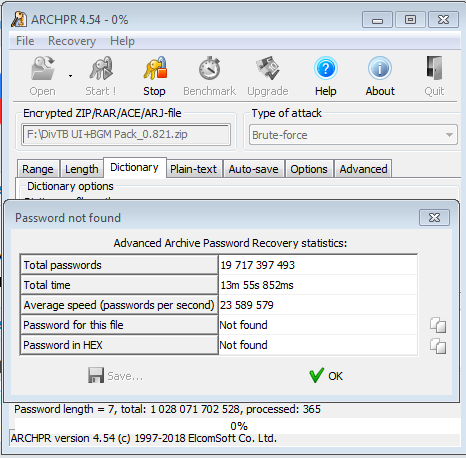Click the Save floppy disk button
Viewport: 466px width, 458px height.
coord(115,376)
